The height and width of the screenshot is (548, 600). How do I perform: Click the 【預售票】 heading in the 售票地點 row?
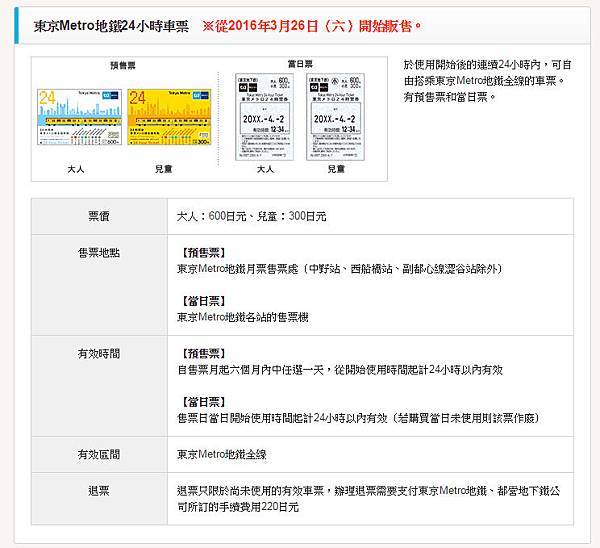[203, 253]
